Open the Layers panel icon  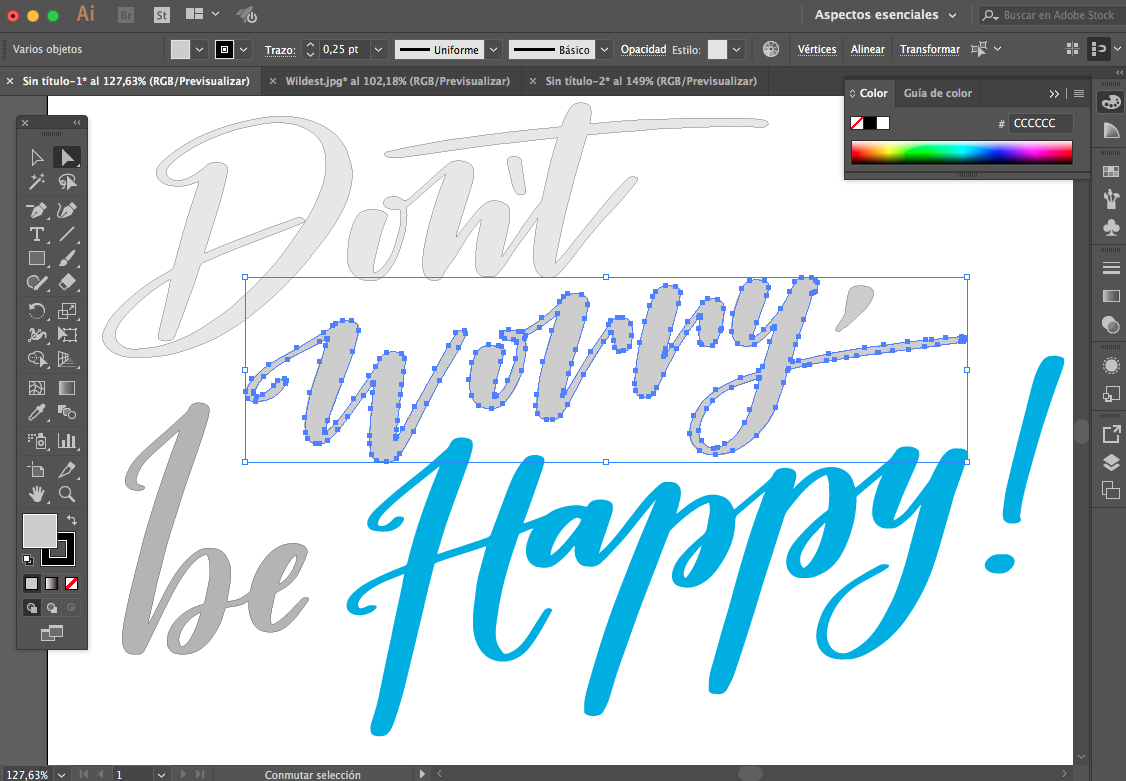point(1110,462)
